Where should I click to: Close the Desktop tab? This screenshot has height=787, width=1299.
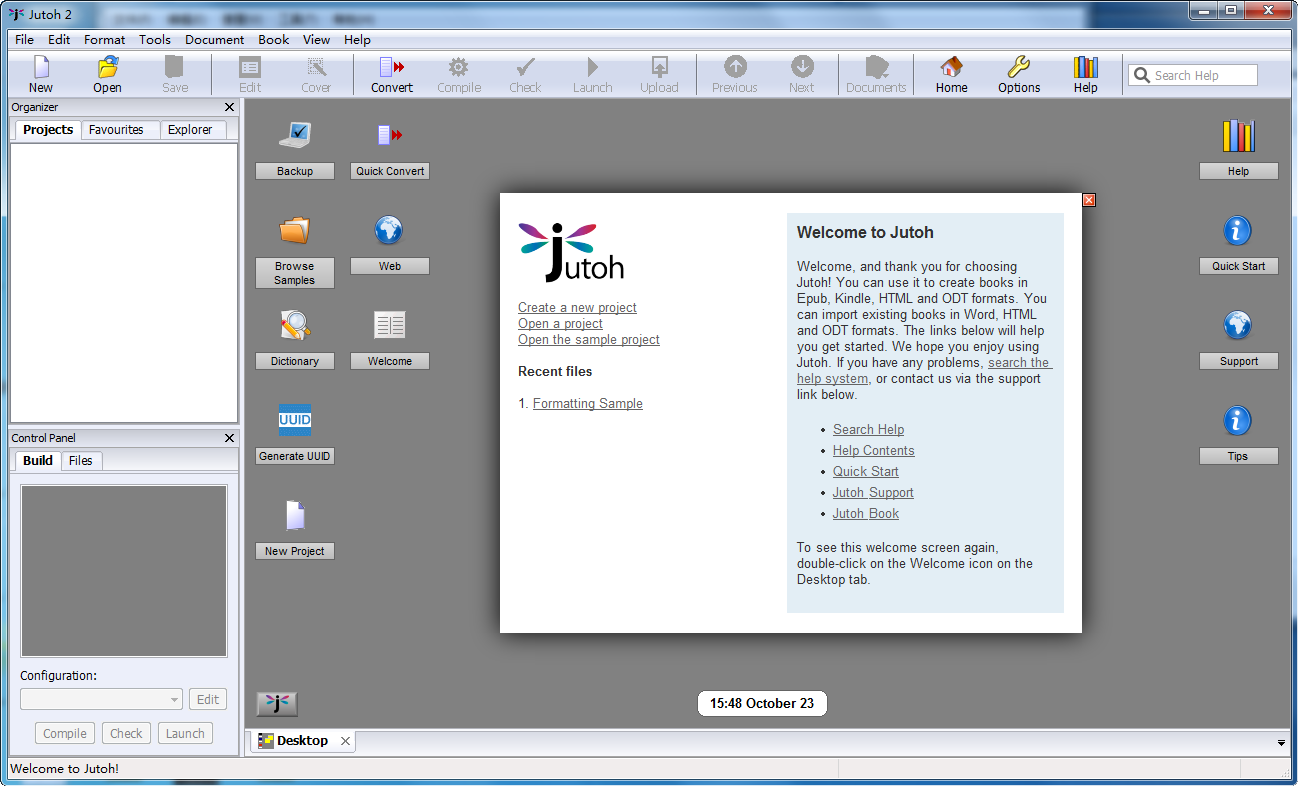pos(345,741)
